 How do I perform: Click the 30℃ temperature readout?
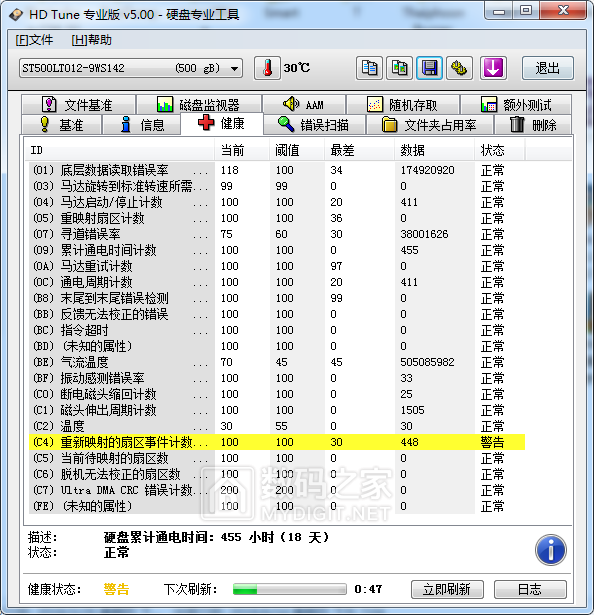click(297, 68)
